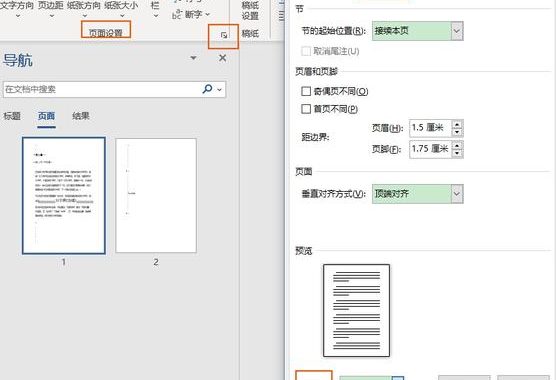Click the 页面设置 group label
Viewport: 556px width, 380px height.
point(105,33)
